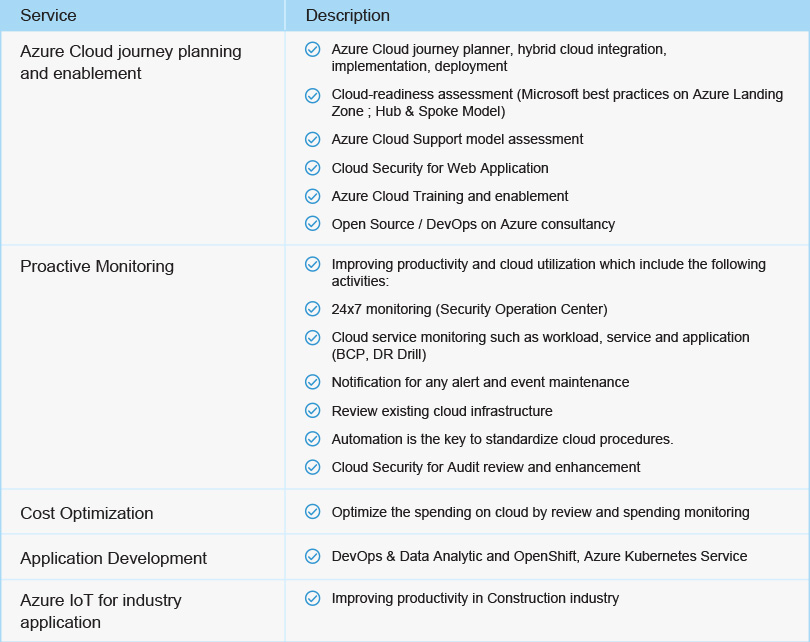Click check icon beside Review existing cloud infrastructure
The image size is (810, 642).
tap(313, 411)
